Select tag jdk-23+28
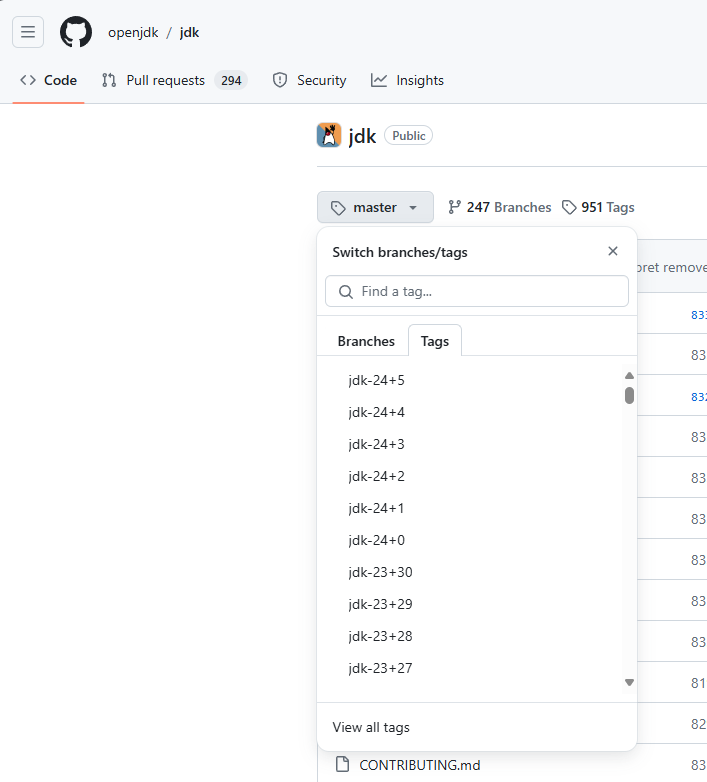The width and height of the screenshot is (707, 782). [x=380, y=636]
